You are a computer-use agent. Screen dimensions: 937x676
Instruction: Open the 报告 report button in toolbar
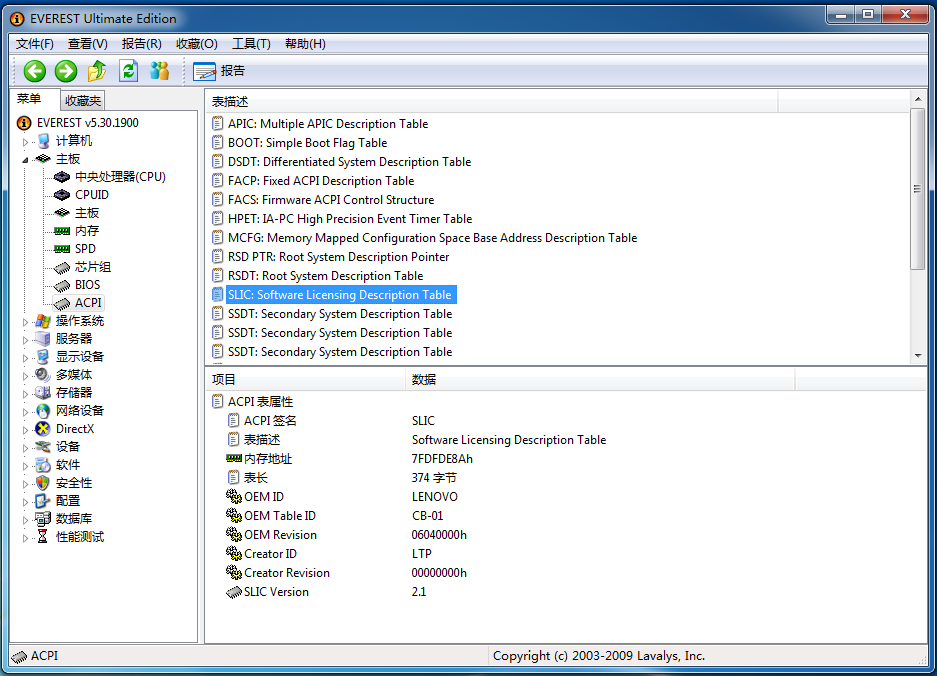coord(219,71)
